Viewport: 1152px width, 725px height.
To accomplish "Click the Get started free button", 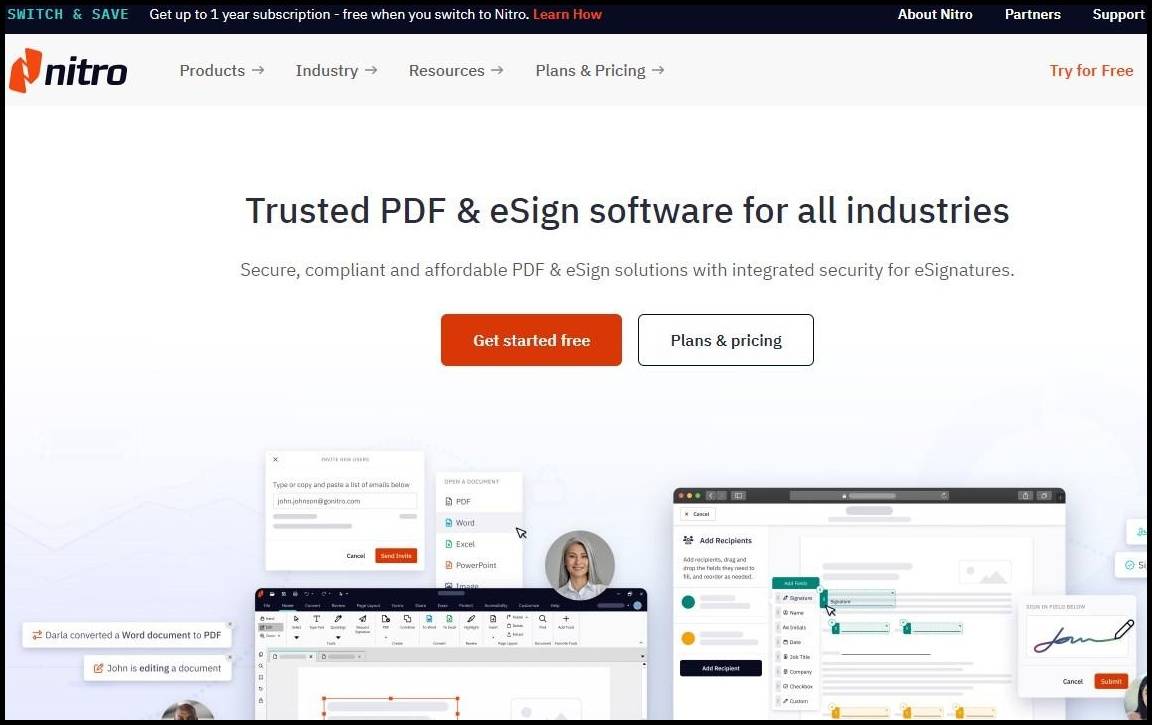I will (531, 340).
